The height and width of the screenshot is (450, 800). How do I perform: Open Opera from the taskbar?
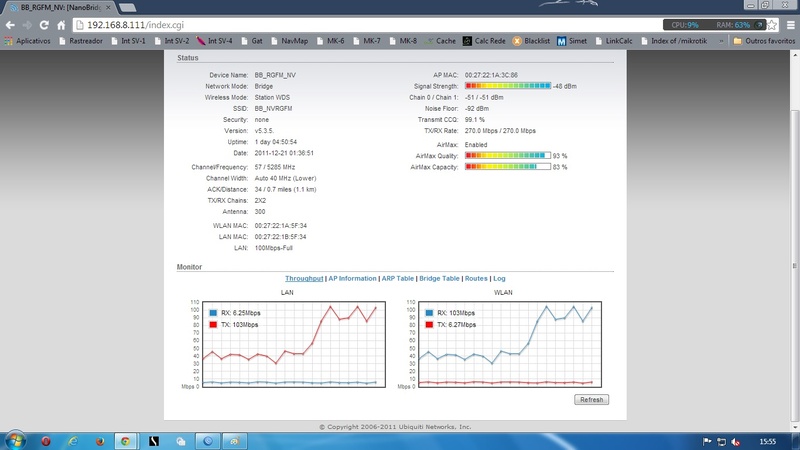pyautogui.click(x=45, y=441)
